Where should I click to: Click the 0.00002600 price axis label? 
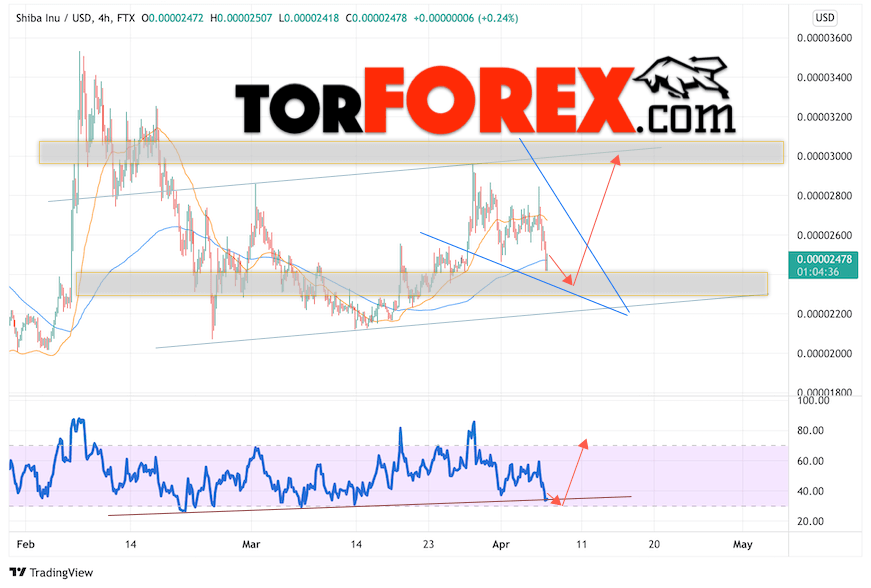(824, 235)
